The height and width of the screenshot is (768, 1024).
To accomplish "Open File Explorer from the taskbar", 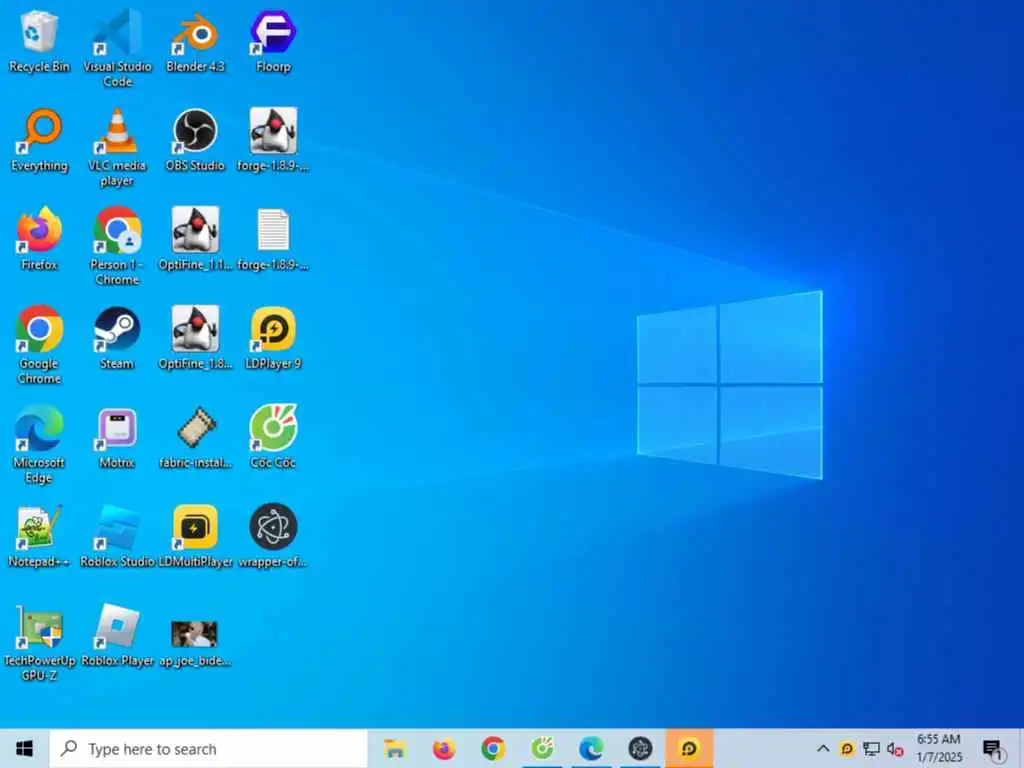I will [x=395, y=748].
